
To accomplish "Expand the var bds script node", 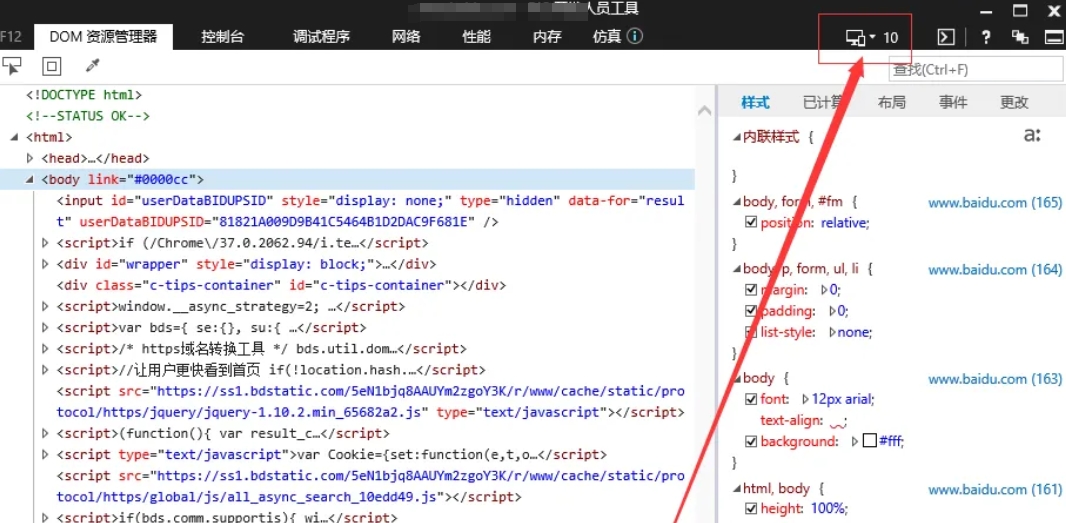I will tap(46, 328).
